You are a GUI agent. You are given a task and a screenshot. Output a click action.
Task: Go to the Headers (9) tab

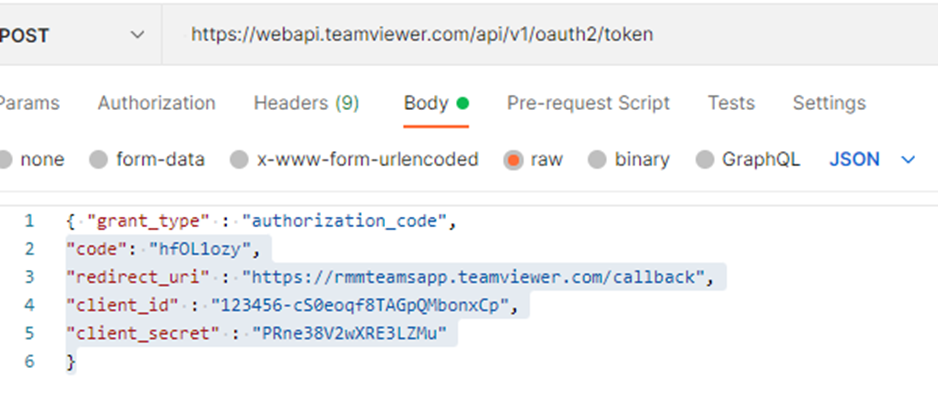click(306, 103)
